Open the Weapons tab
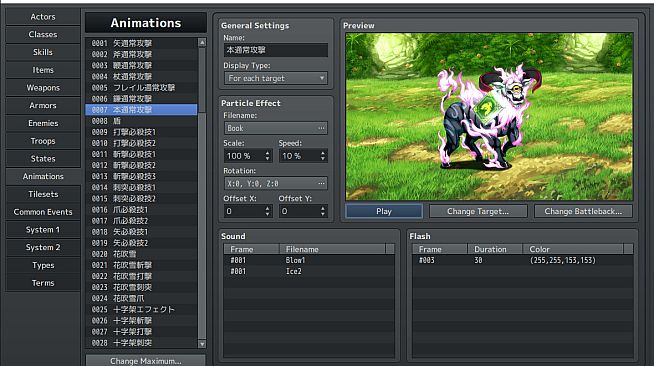The image size is (654, 366). coord(43,88)
